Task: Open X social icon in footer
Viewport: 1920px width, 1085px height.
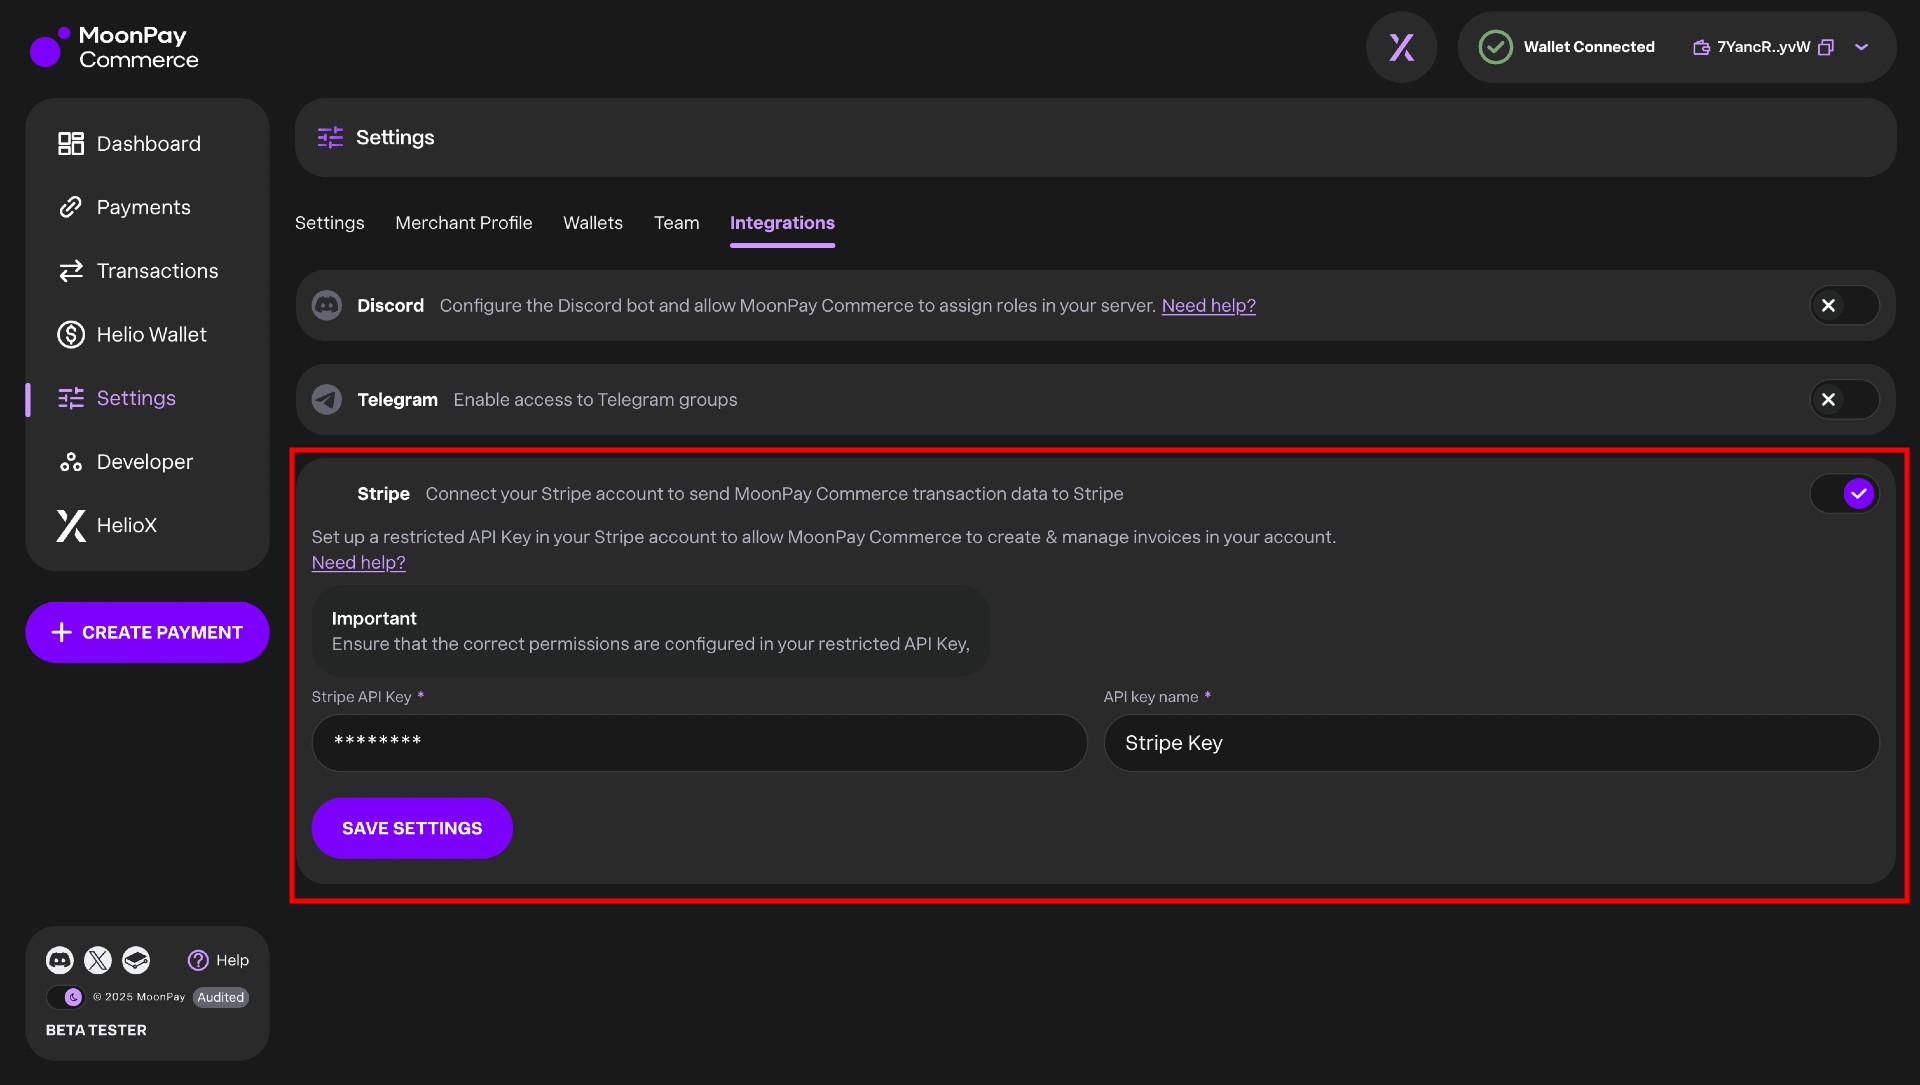Action: [98, 960]
